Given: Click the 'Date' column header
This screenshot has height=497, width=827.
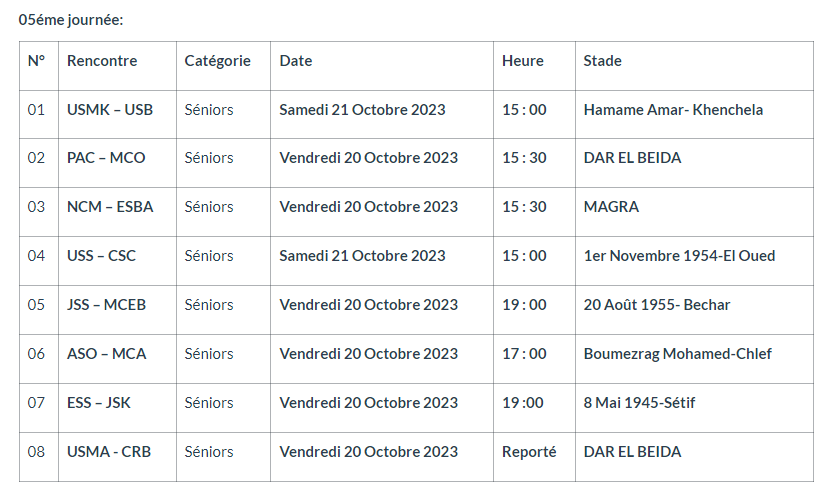Looking at the screenshot, I should [296, 61].
